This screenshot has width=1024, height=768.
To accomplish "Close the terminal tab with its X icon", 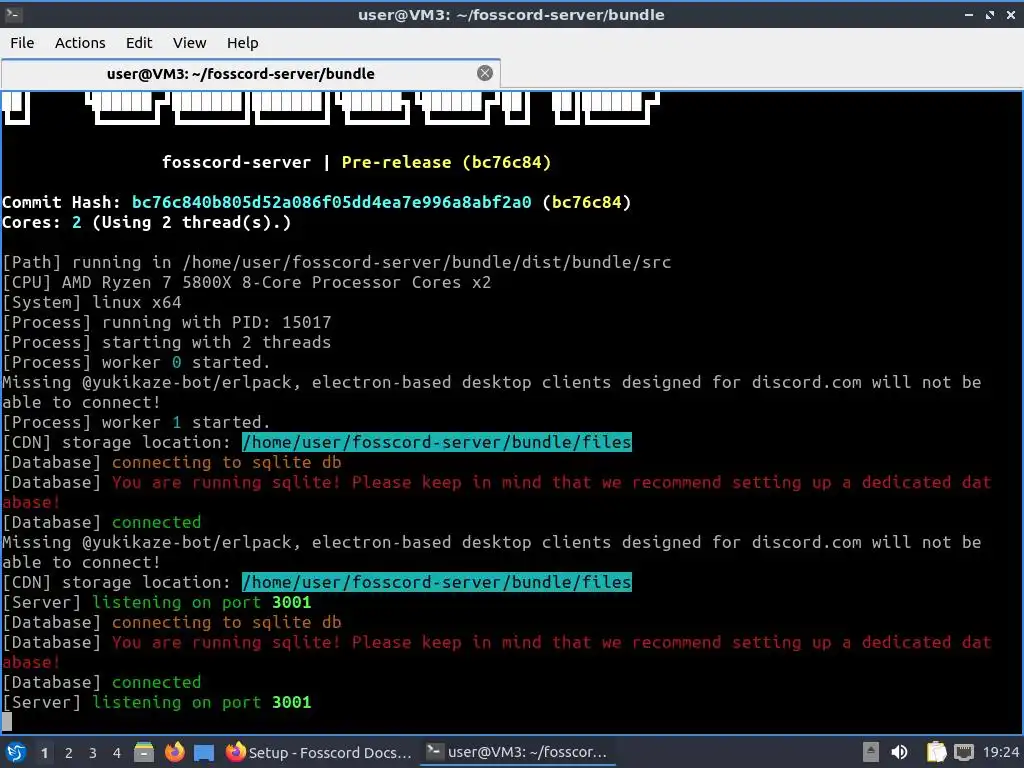I will [x=485, y=73].
